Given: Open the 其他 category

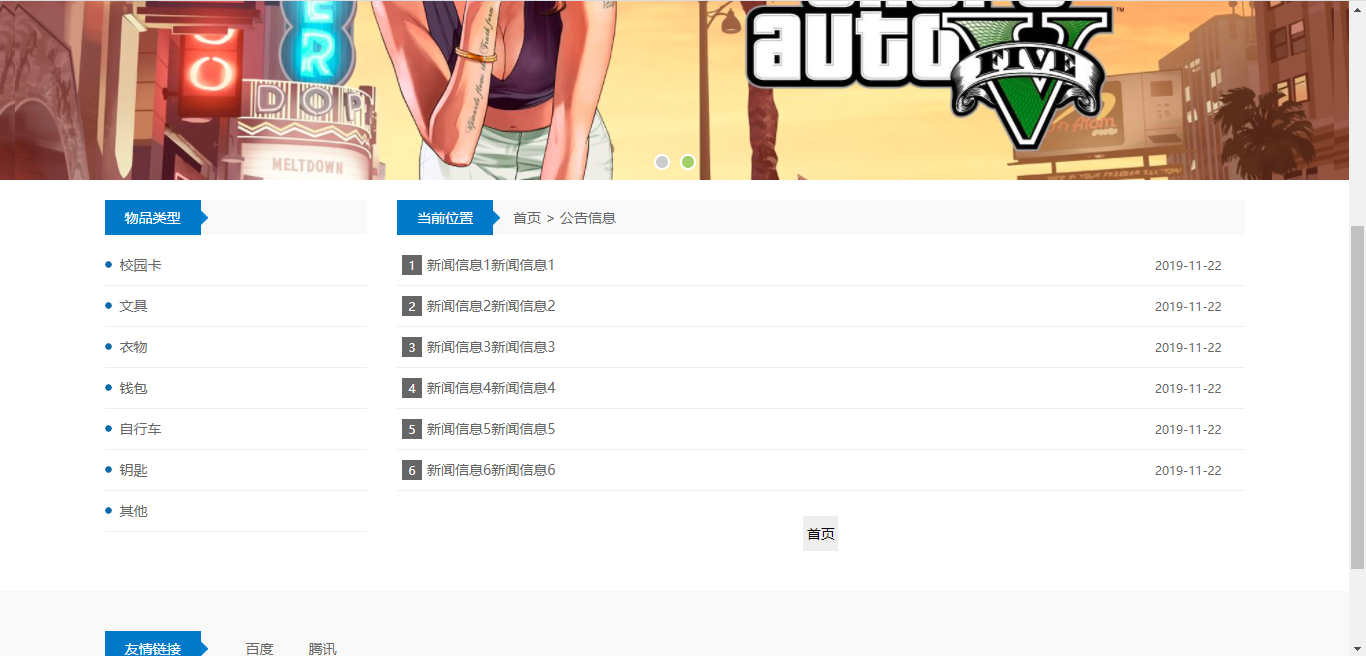Looking at the screenshot, I should [x=133, y=511].
